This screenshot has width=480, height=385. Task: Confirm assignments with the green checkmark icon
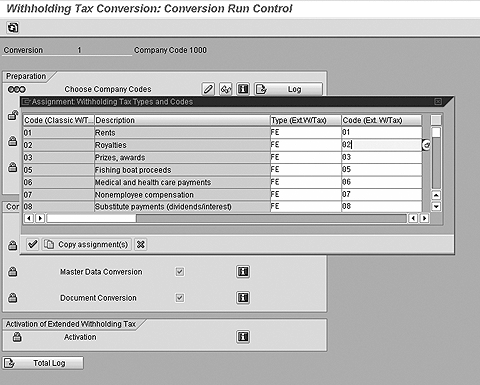[33, 244]
